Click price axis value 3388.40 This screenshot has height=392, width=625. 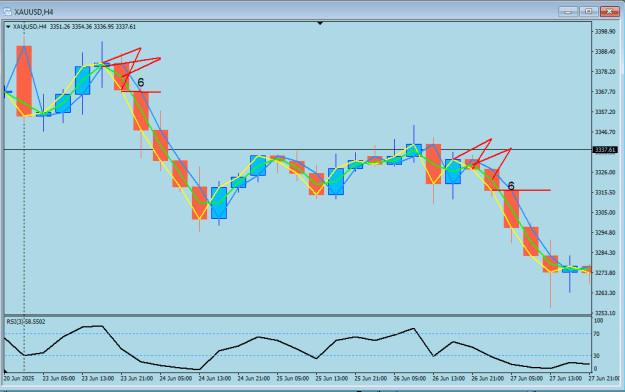point(605,52)
